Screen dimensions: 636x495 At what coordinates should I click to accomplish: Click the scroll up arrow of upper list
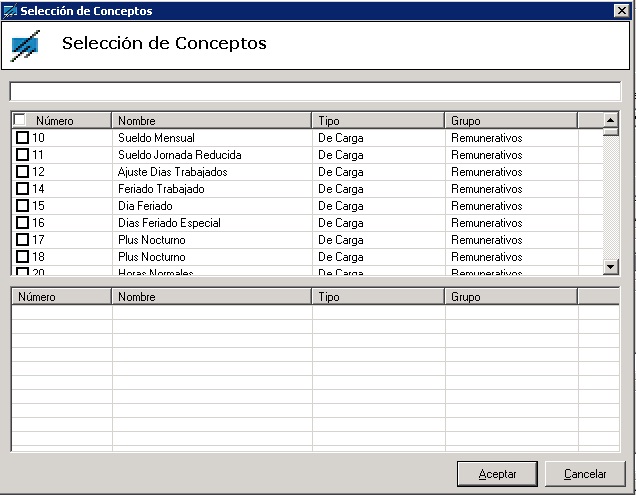pos(611,120)
